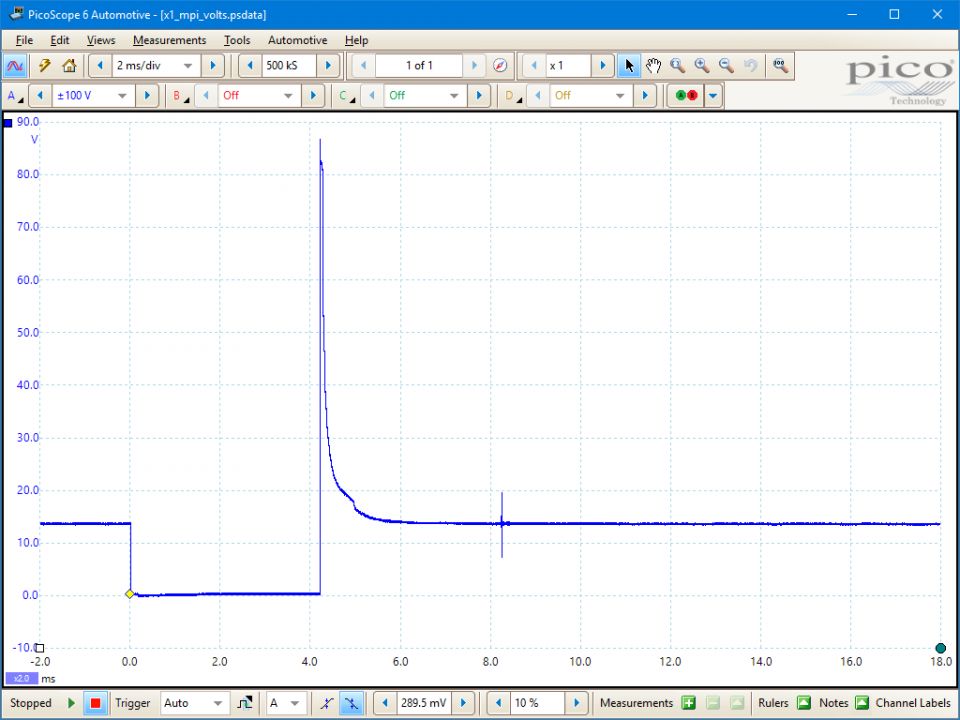Click the home startup settings icon
Viewport: 960px width, 720px height.
tap(69, 66)
